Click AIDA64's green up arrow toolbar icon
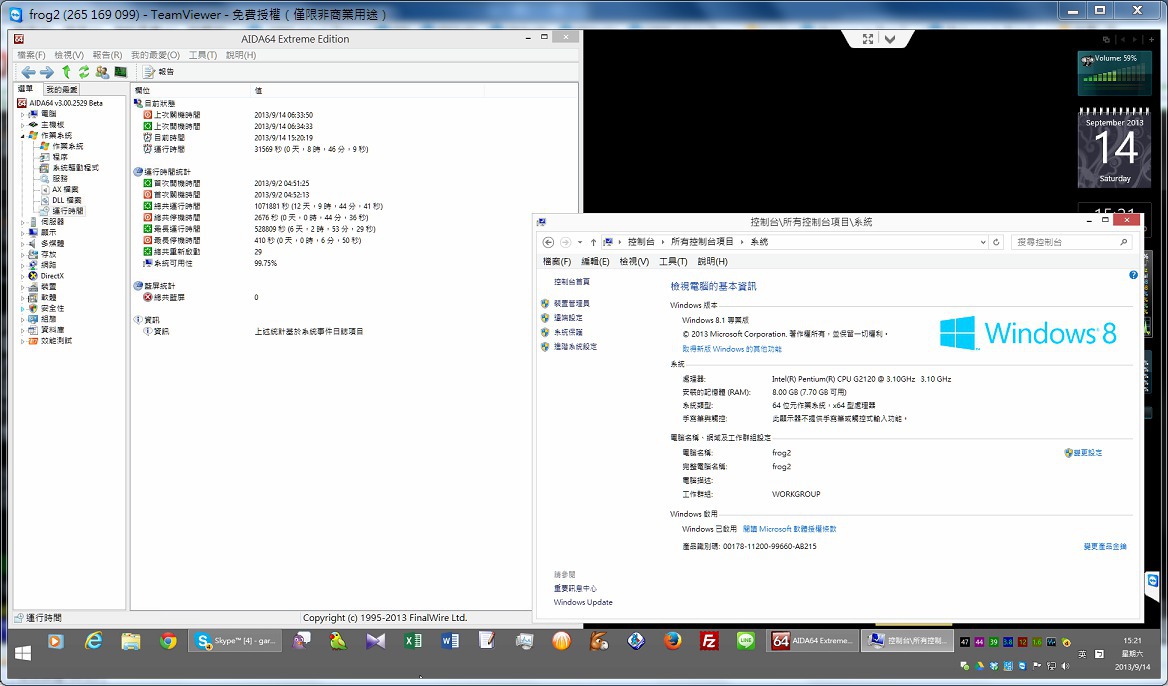Screen dimensions: 1168x686 [x=66, y=72]
